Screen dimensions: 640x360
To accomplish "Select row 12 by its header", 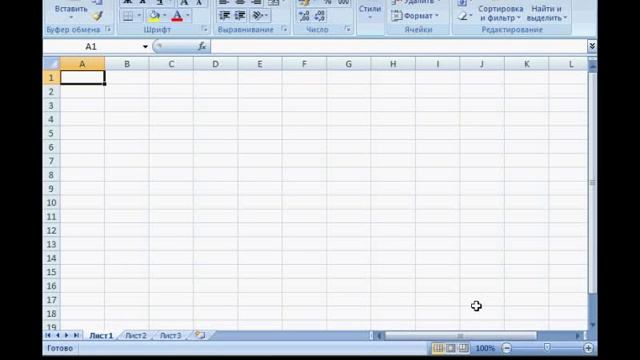I will pos(51,230).
